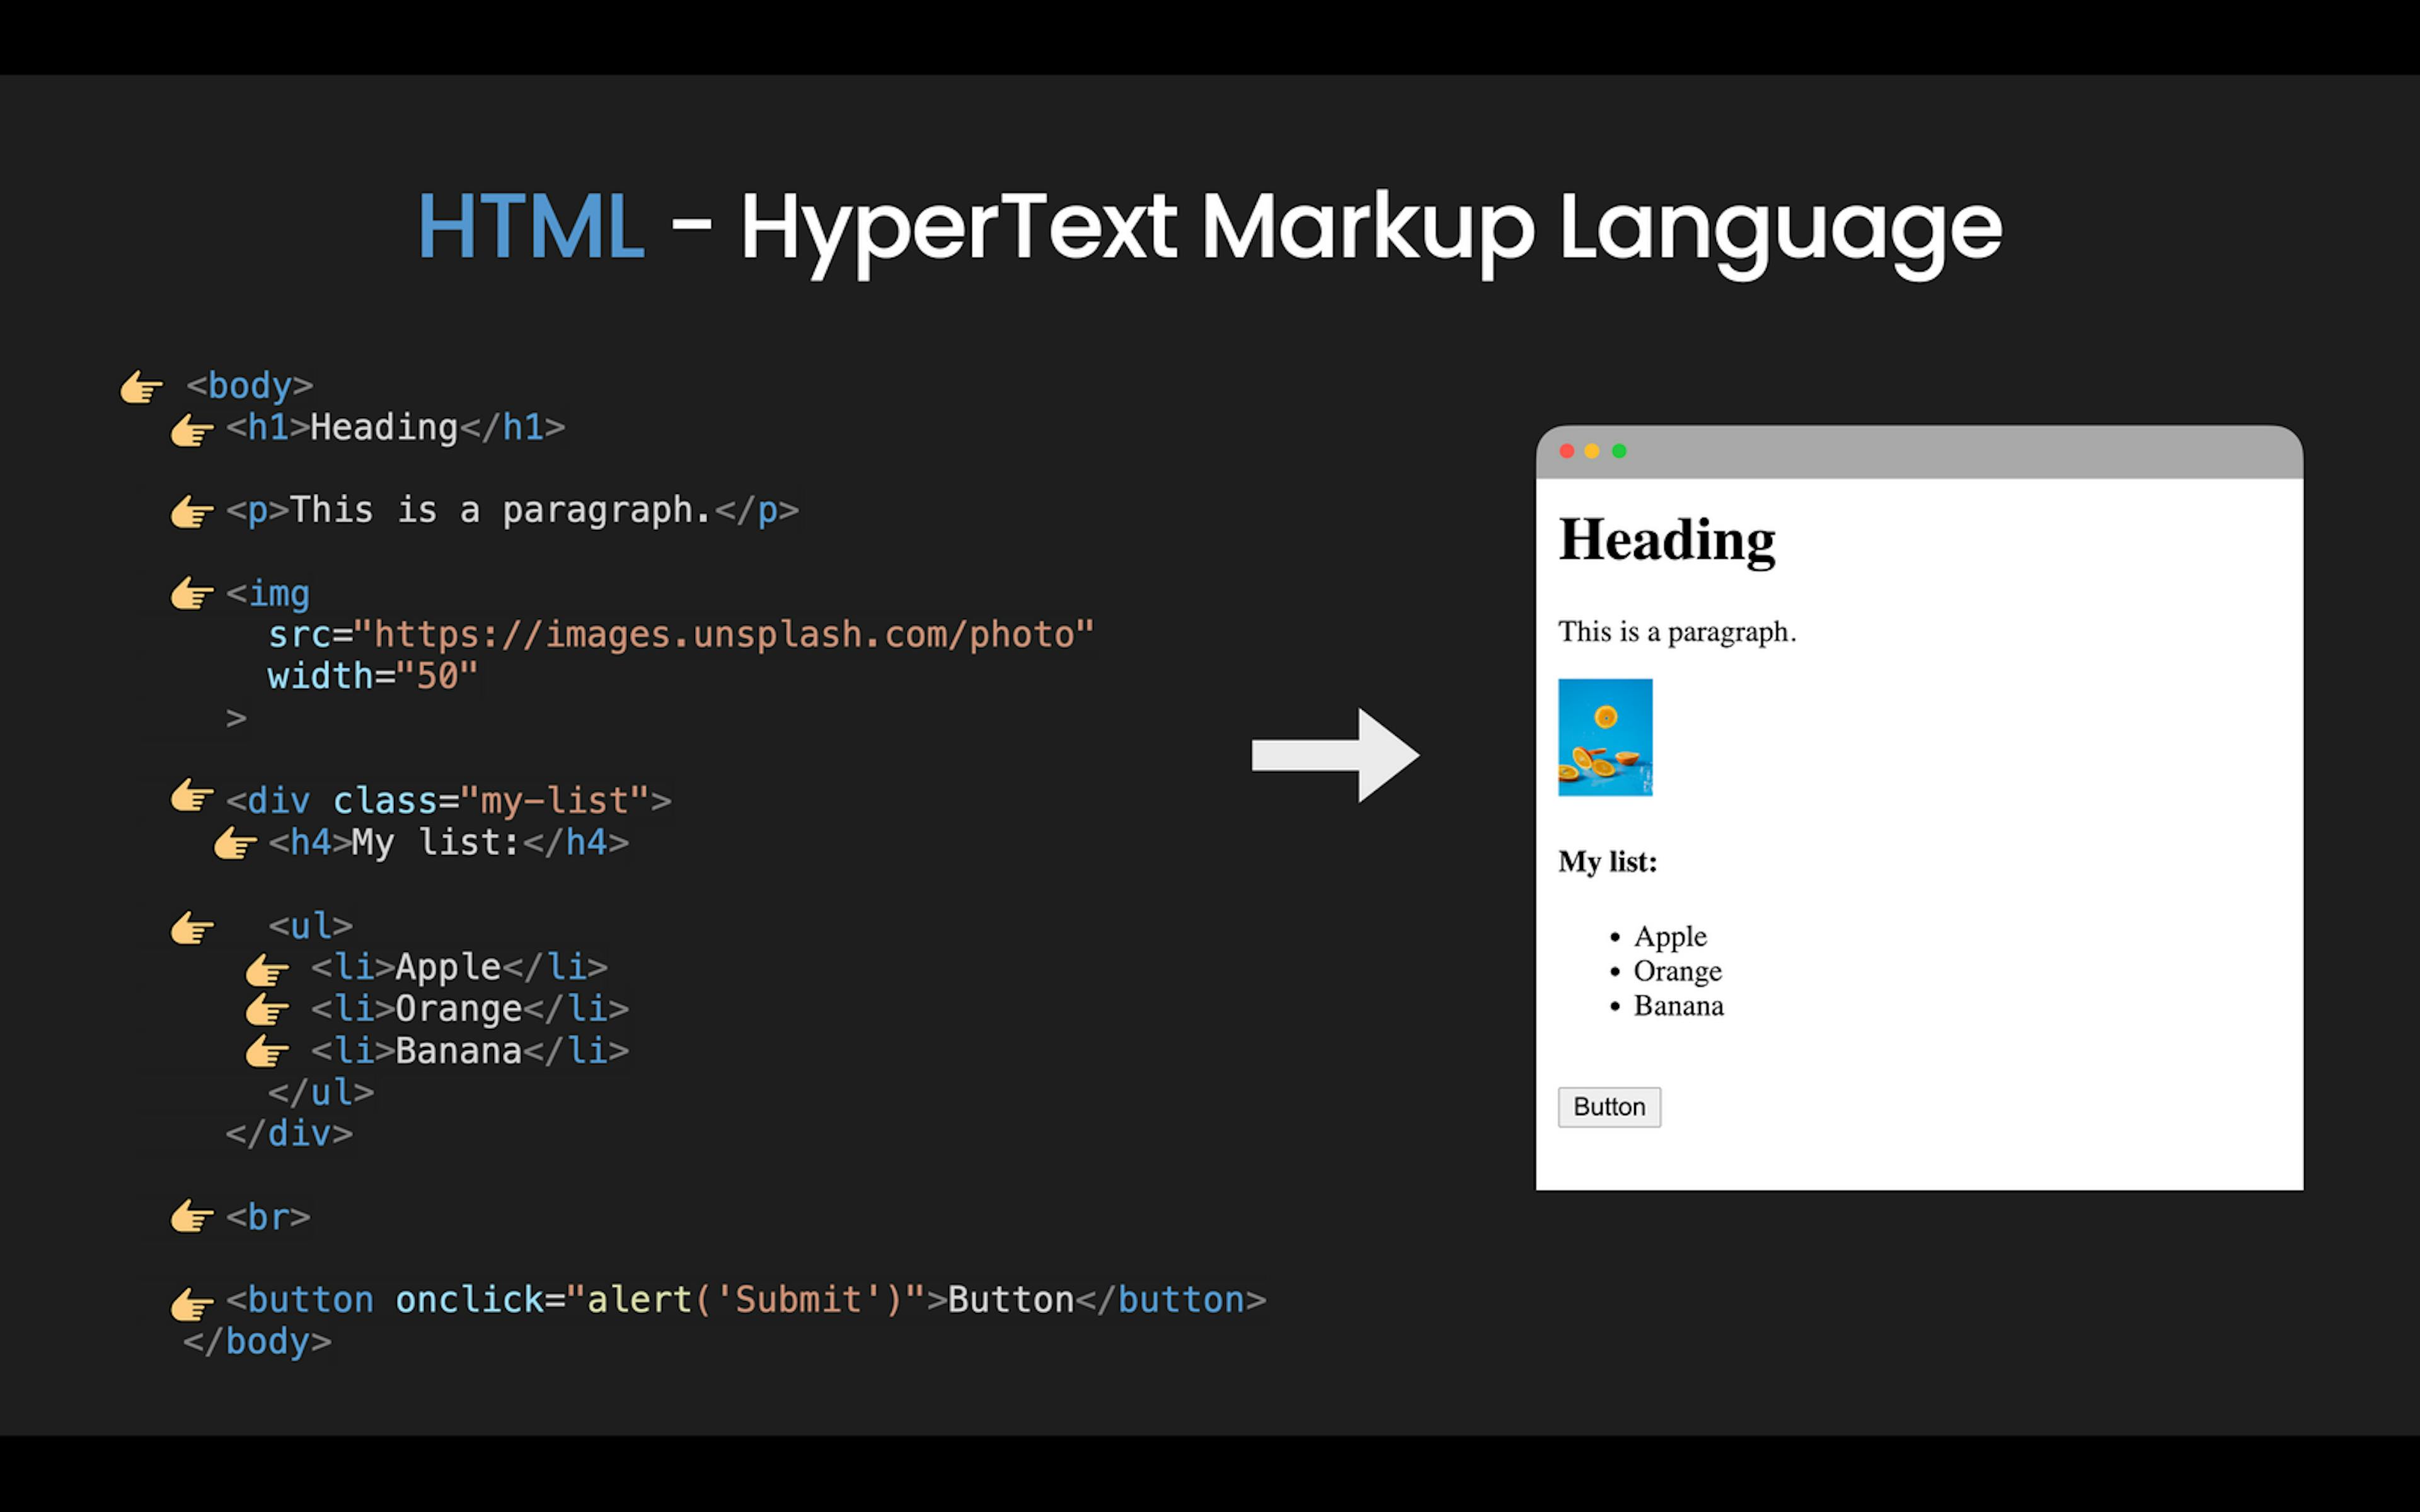Click the closing </div> tag in code
The width and height of the screenshot is (2420, 1512).
click(x=289, y=1134)
